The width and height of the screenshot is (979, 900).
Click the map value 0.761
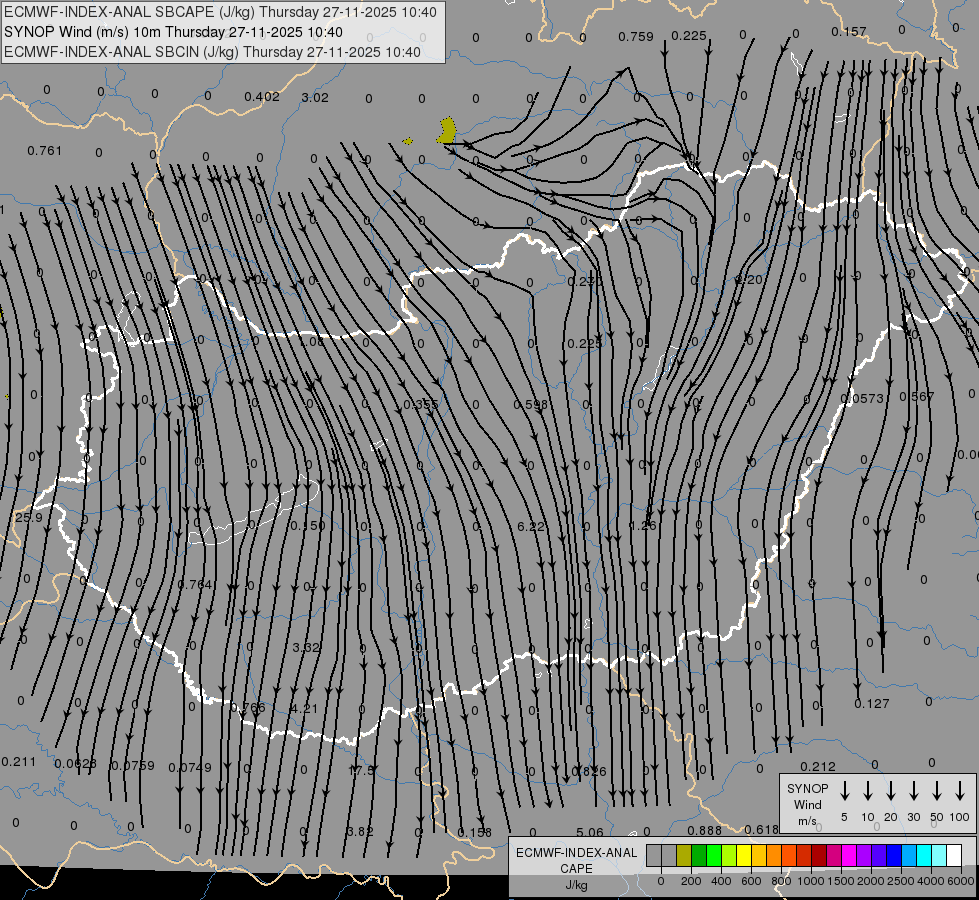[45, 151]
